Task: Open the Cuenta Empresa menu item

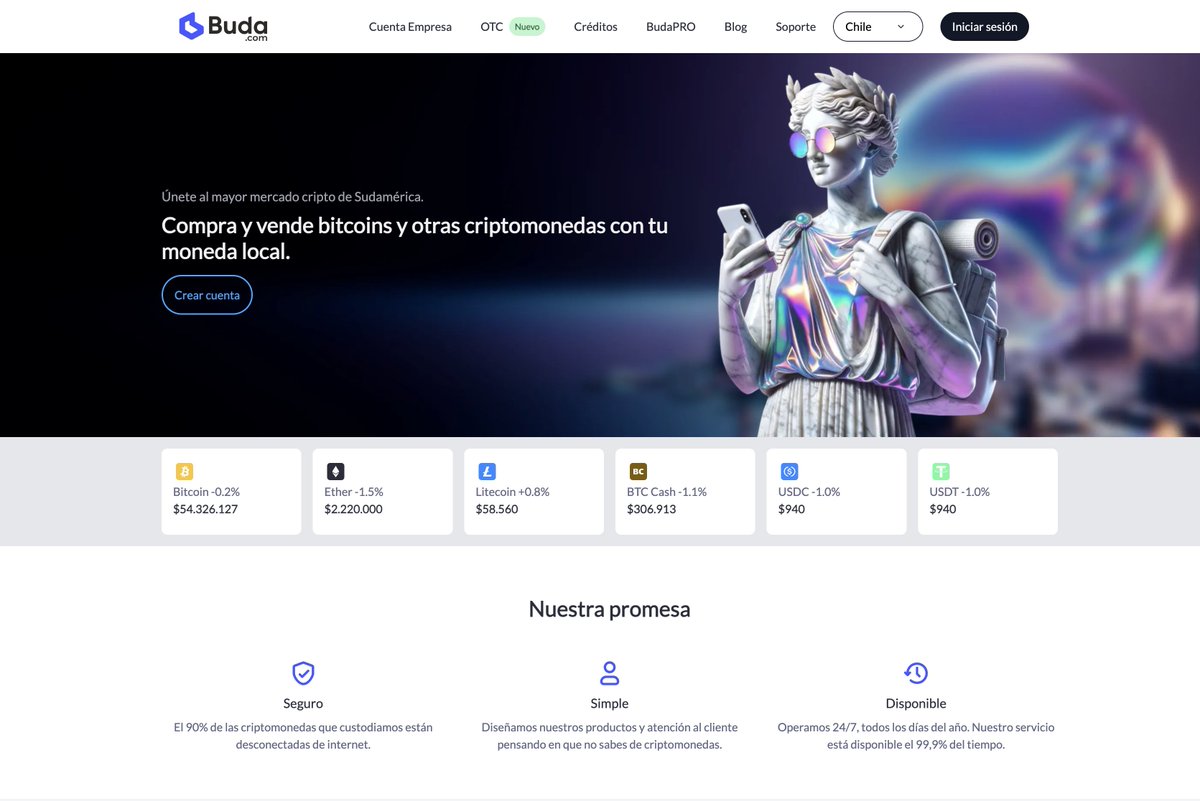Action: (410, 27)
